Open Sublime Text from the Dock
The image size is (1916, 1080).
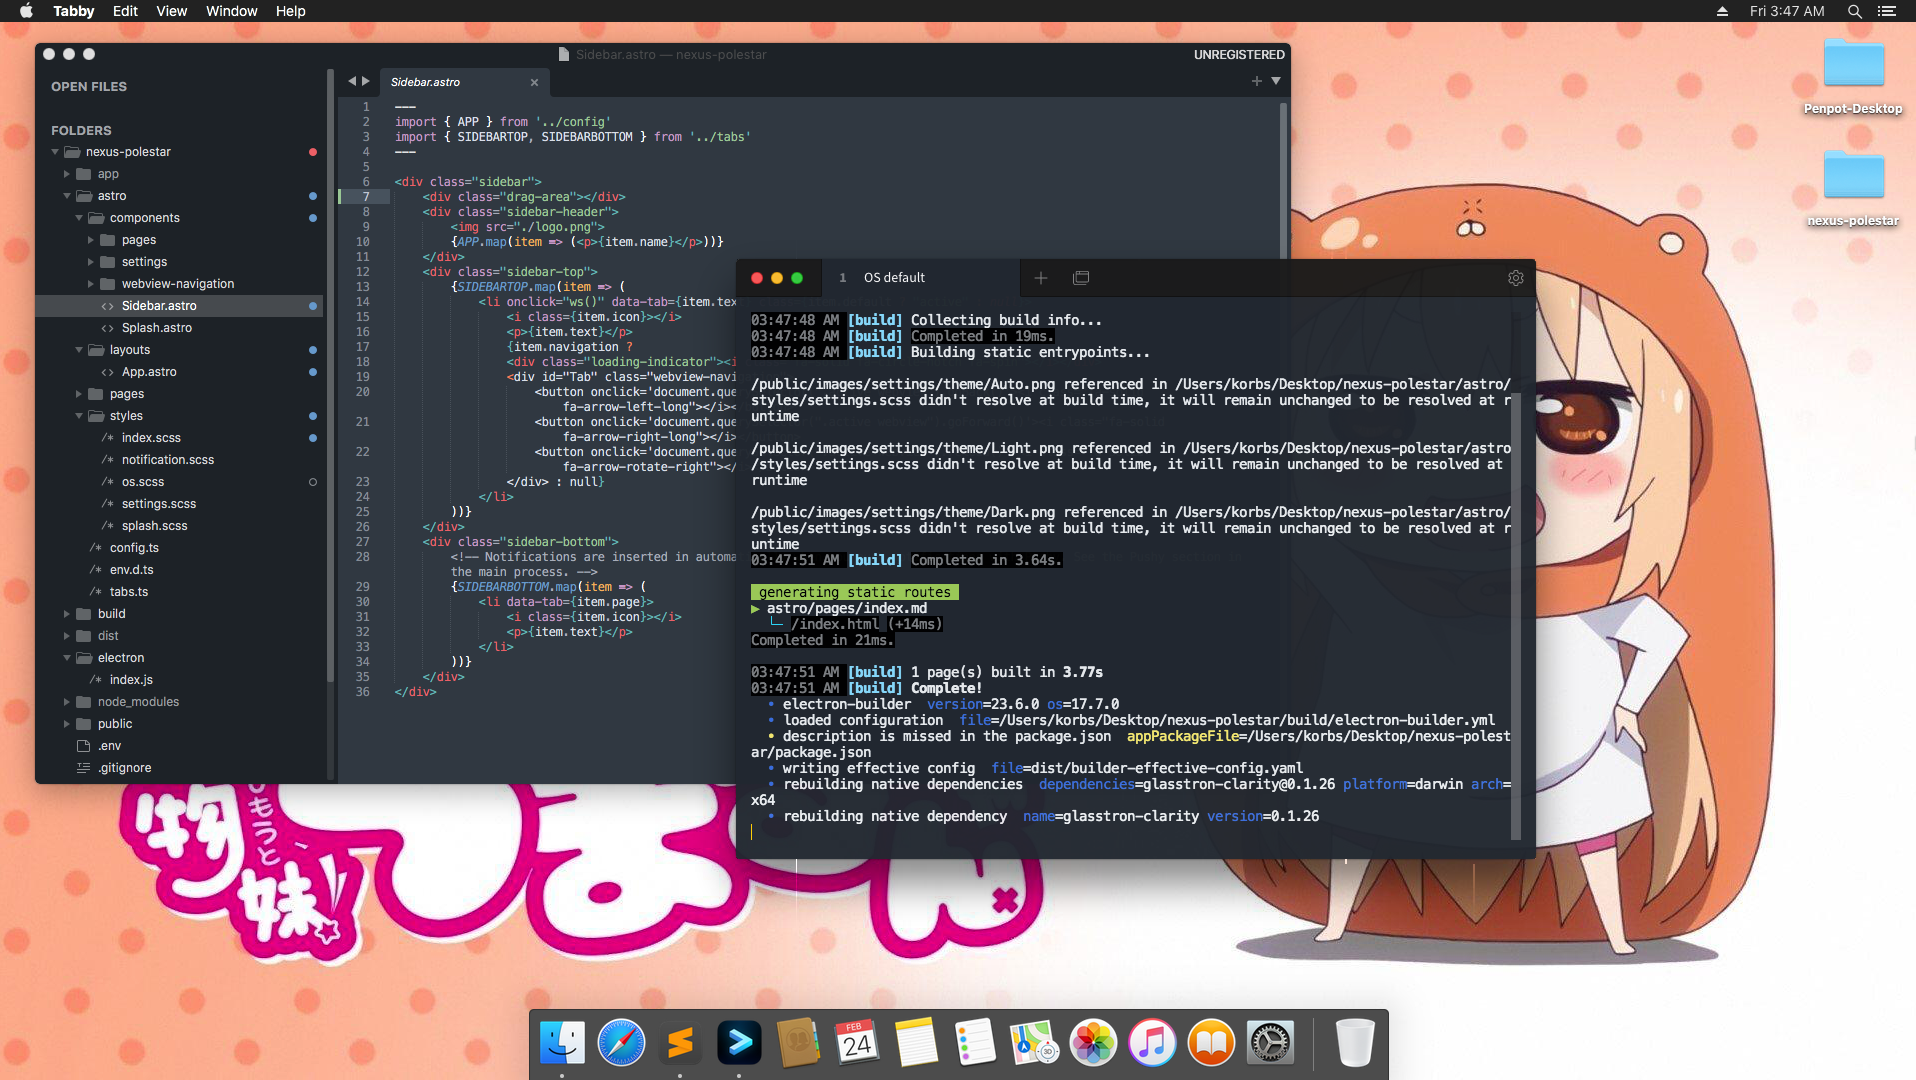[x=680, y=1043]
